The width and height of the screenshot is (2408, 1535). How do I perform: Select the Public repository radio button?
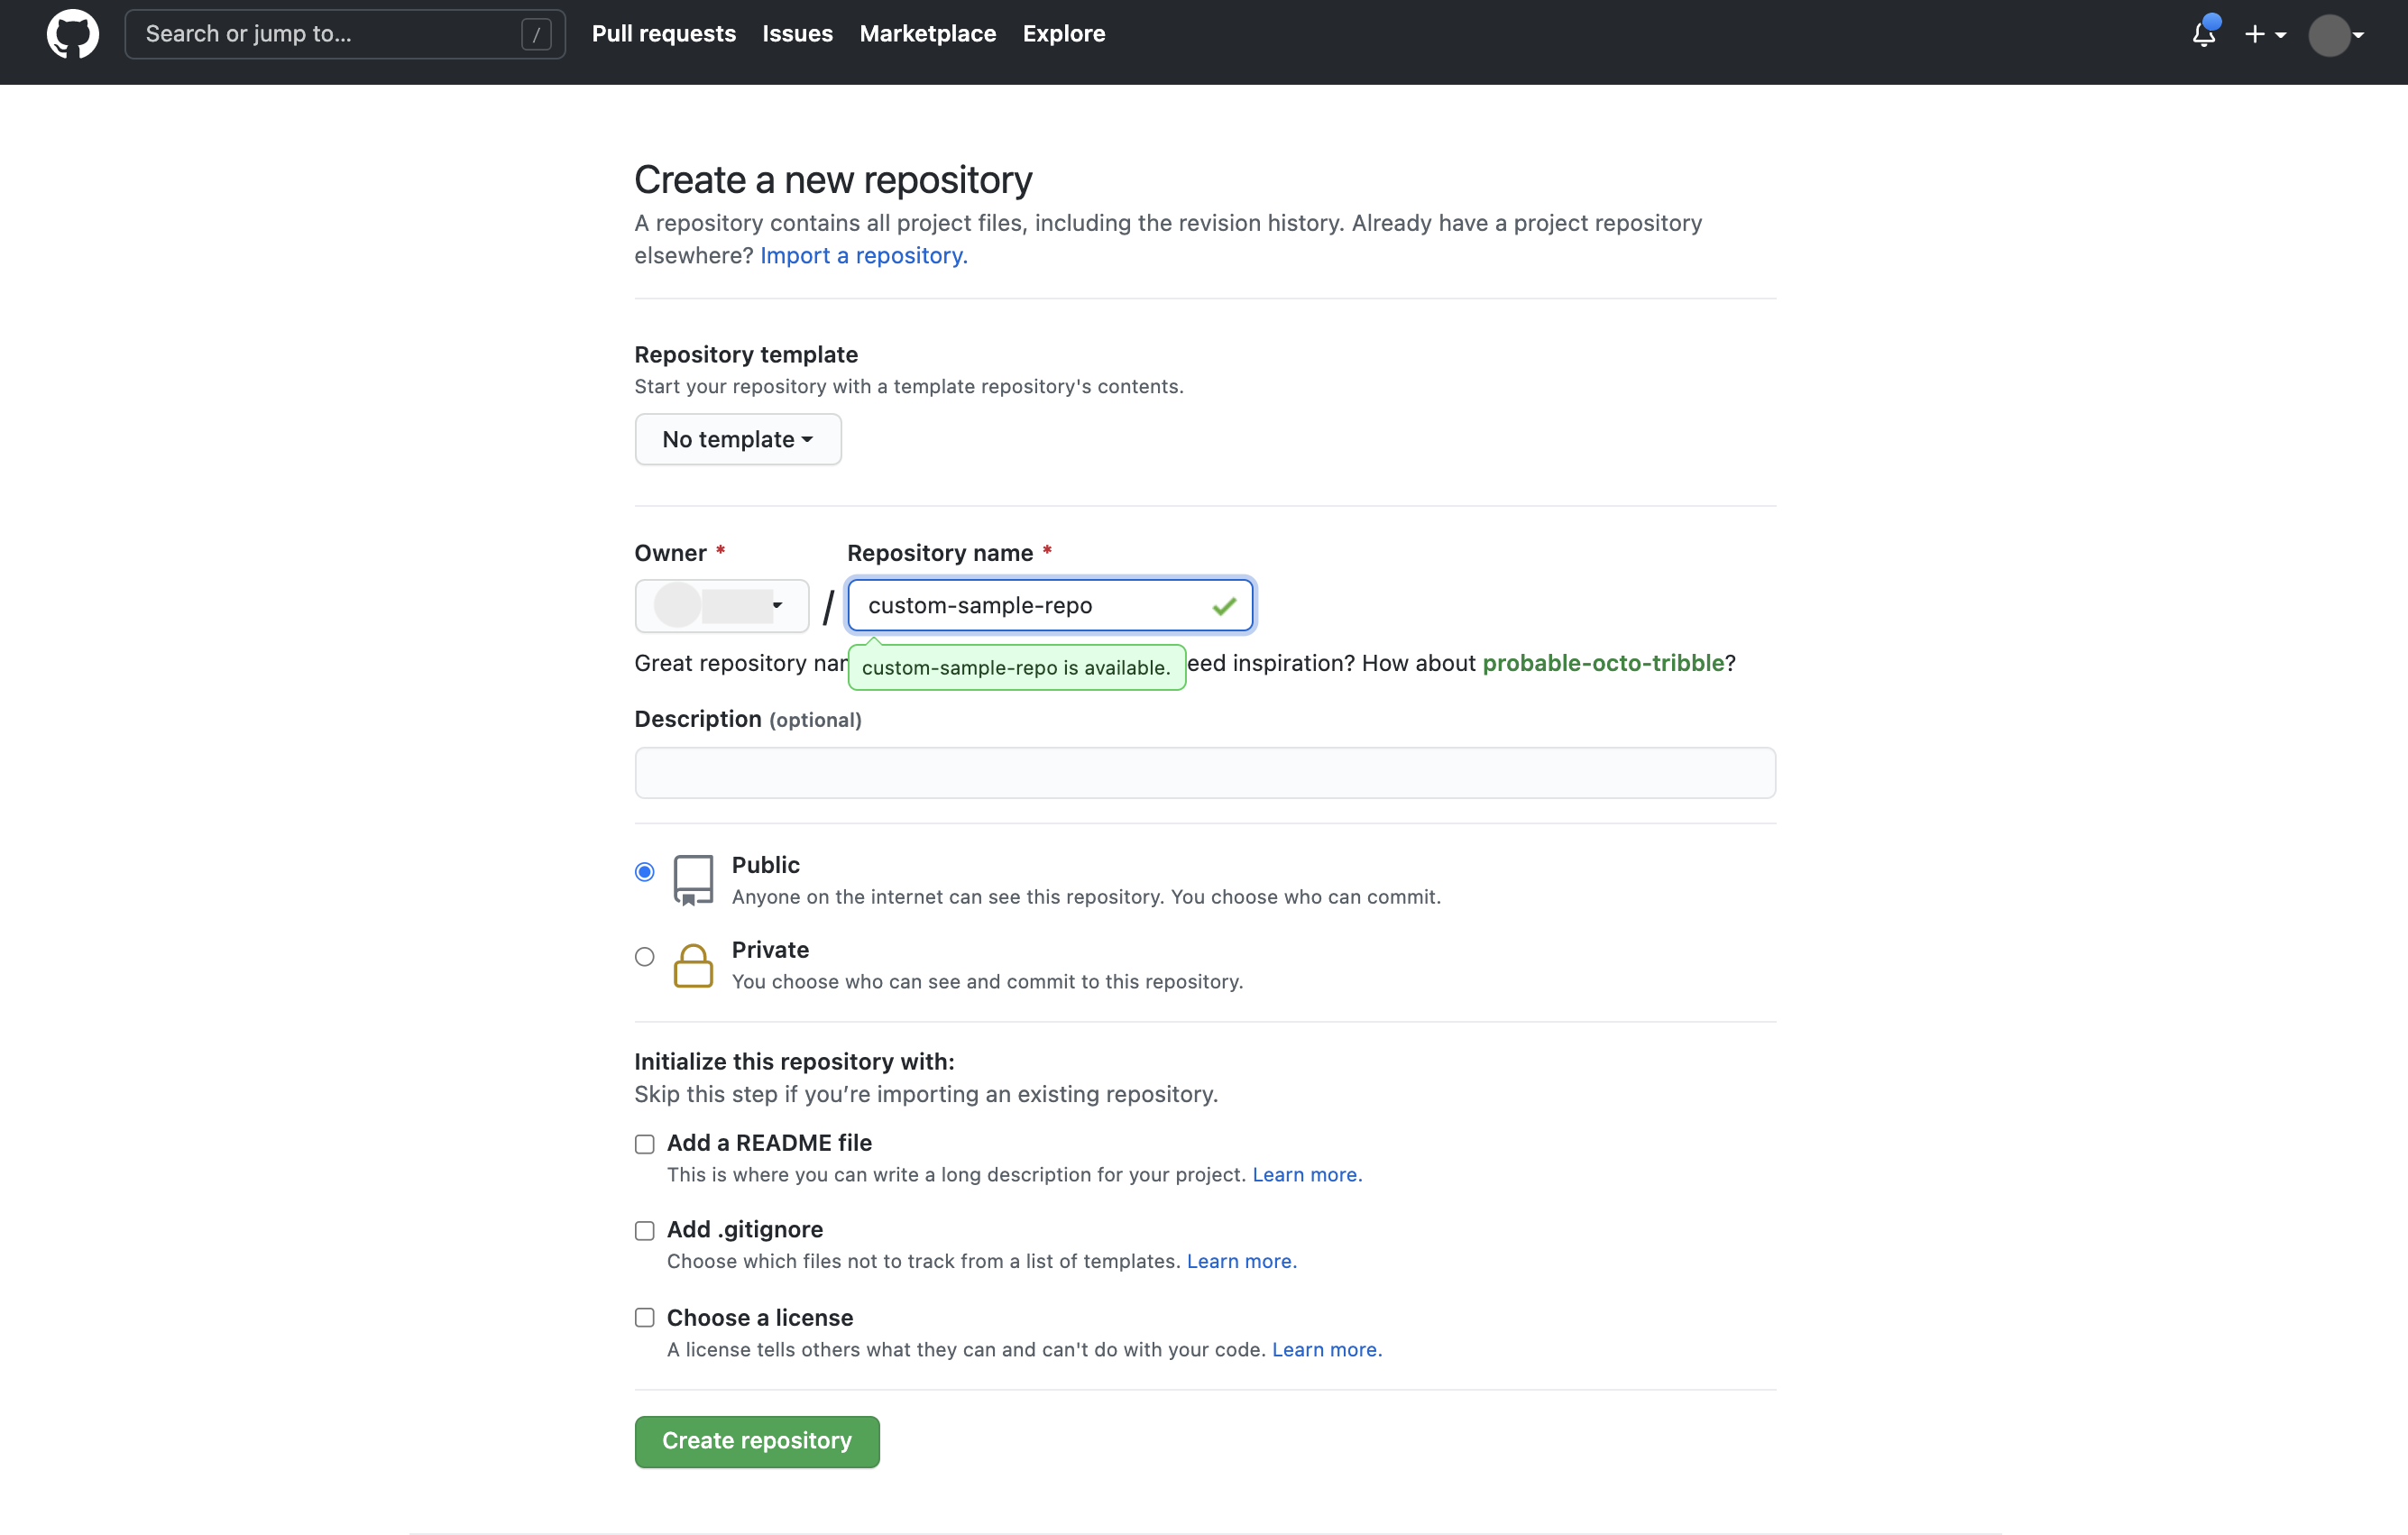tap(644, 870)
